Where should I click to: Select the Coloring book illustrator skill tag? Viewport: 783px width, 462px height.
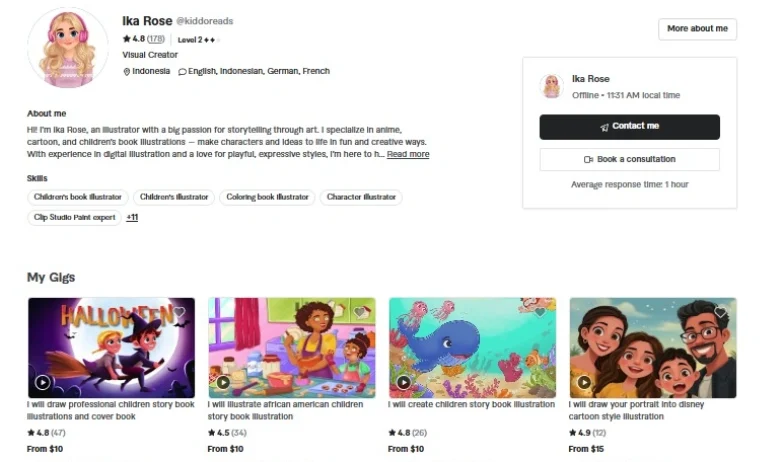point(267,197)
